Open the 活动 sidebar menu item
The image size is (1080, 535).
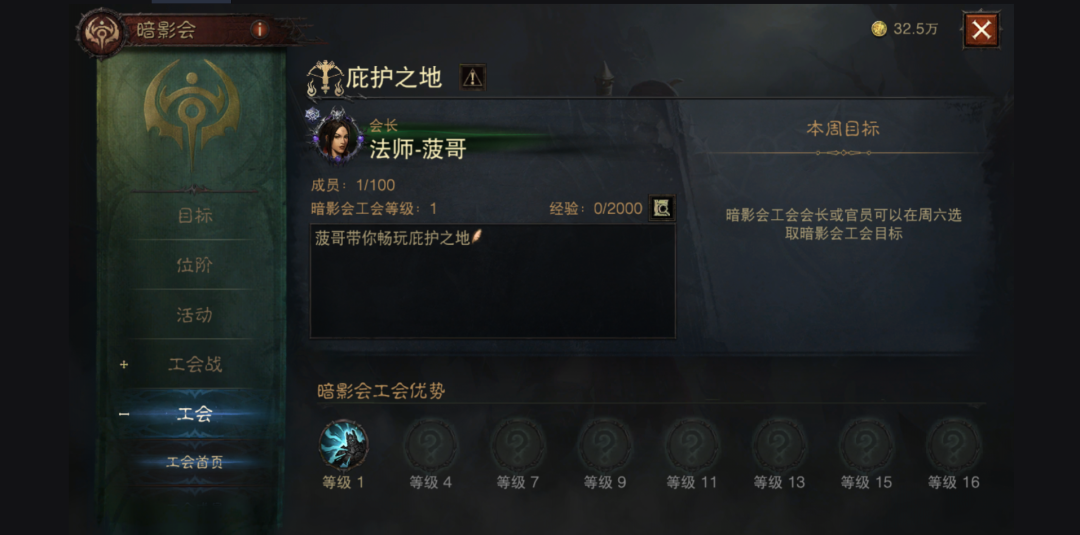click(195, 315)
